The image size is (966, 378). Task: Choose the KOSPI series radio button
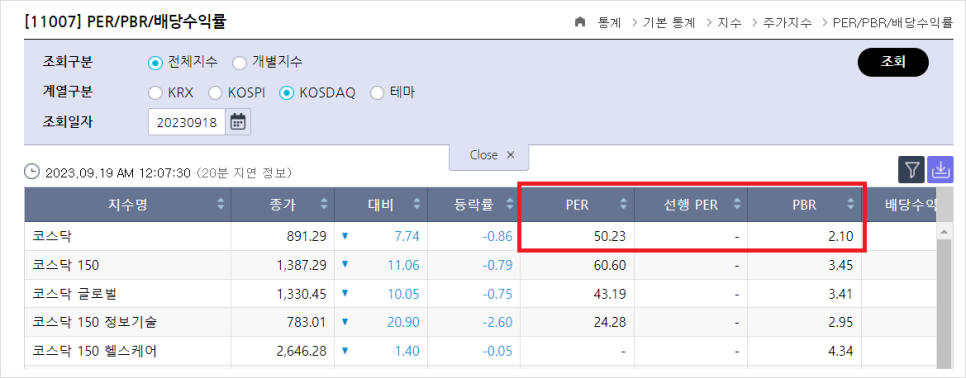pyautogui.click(x=215, y=93)
